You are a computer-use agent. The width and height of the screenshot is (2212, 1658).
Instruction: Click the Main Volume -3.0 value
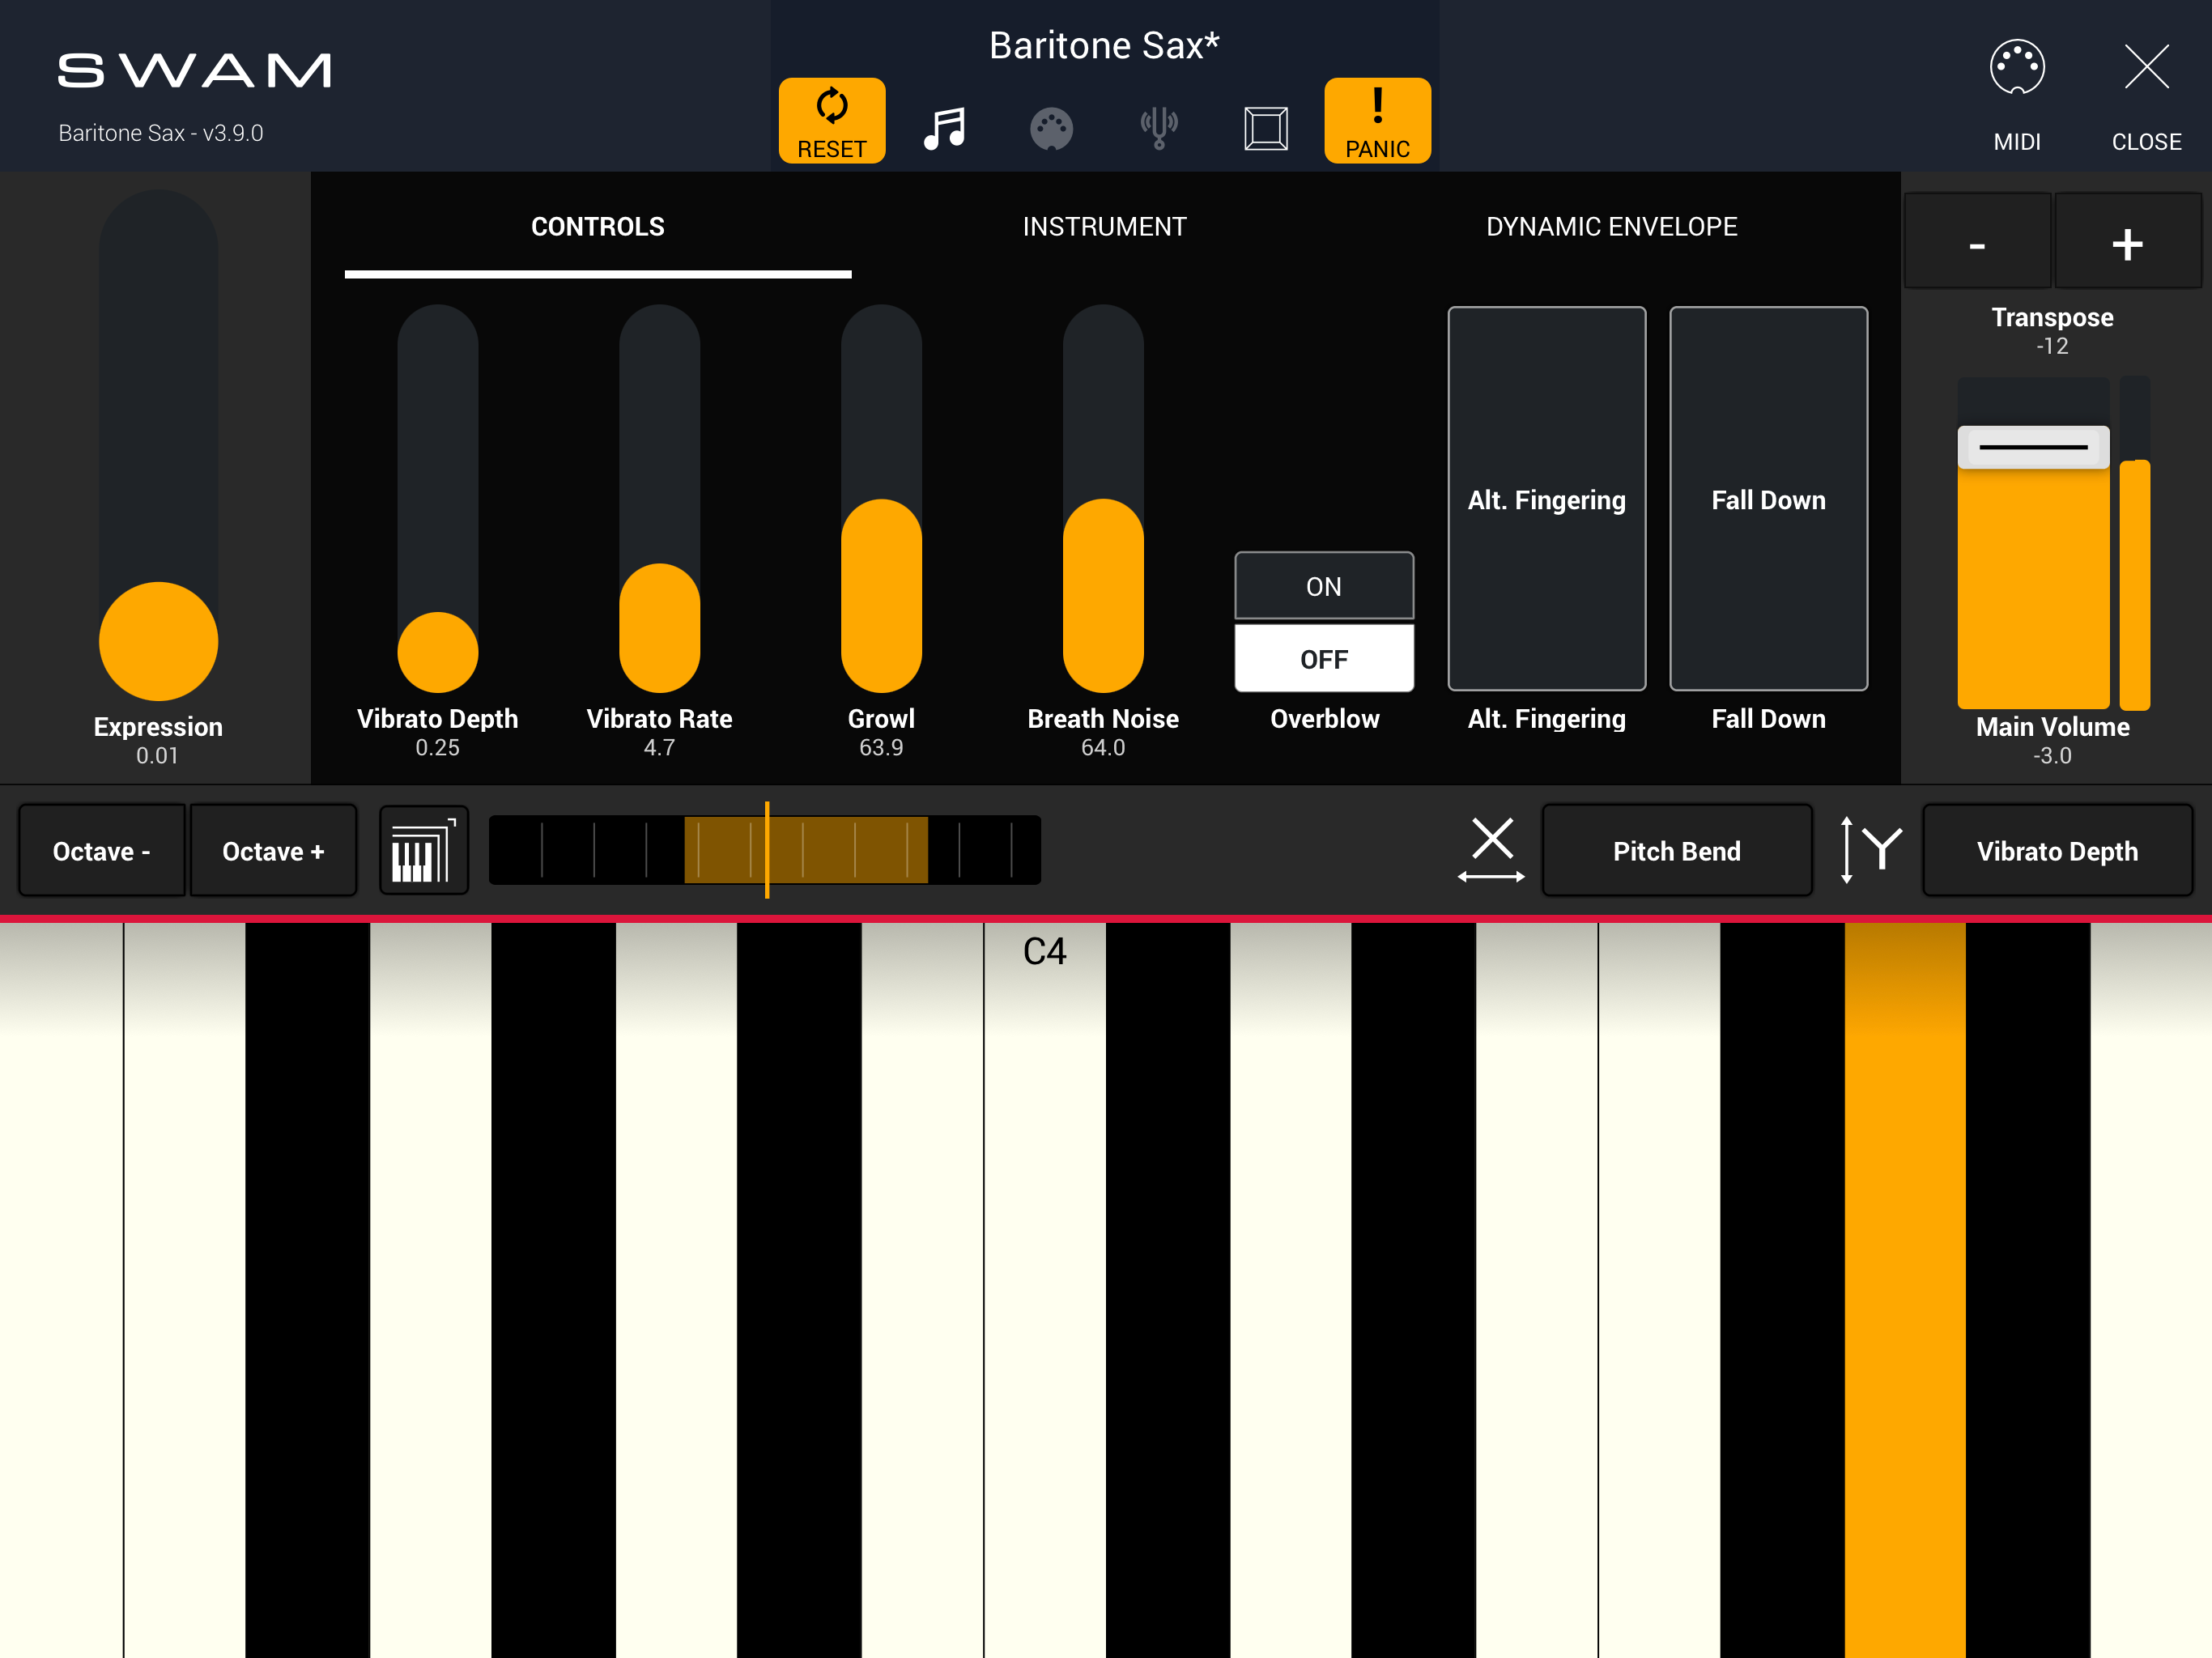2052,755
